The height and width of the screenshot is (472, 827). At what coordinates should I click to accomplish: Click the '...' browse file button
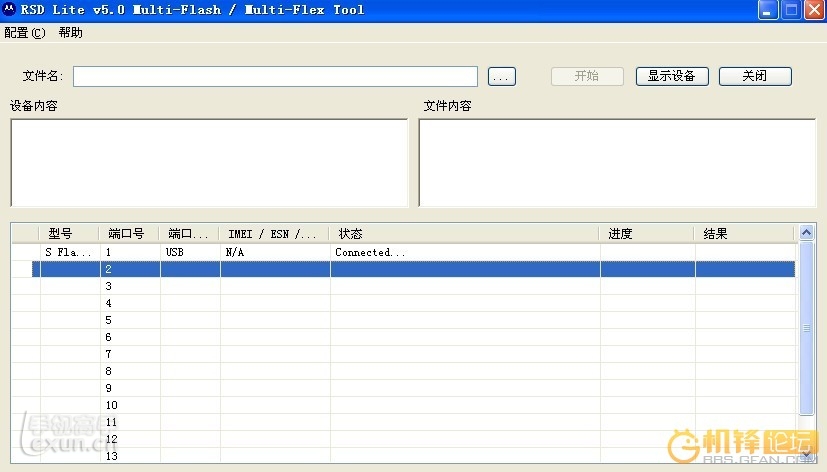tap(502, 76)
